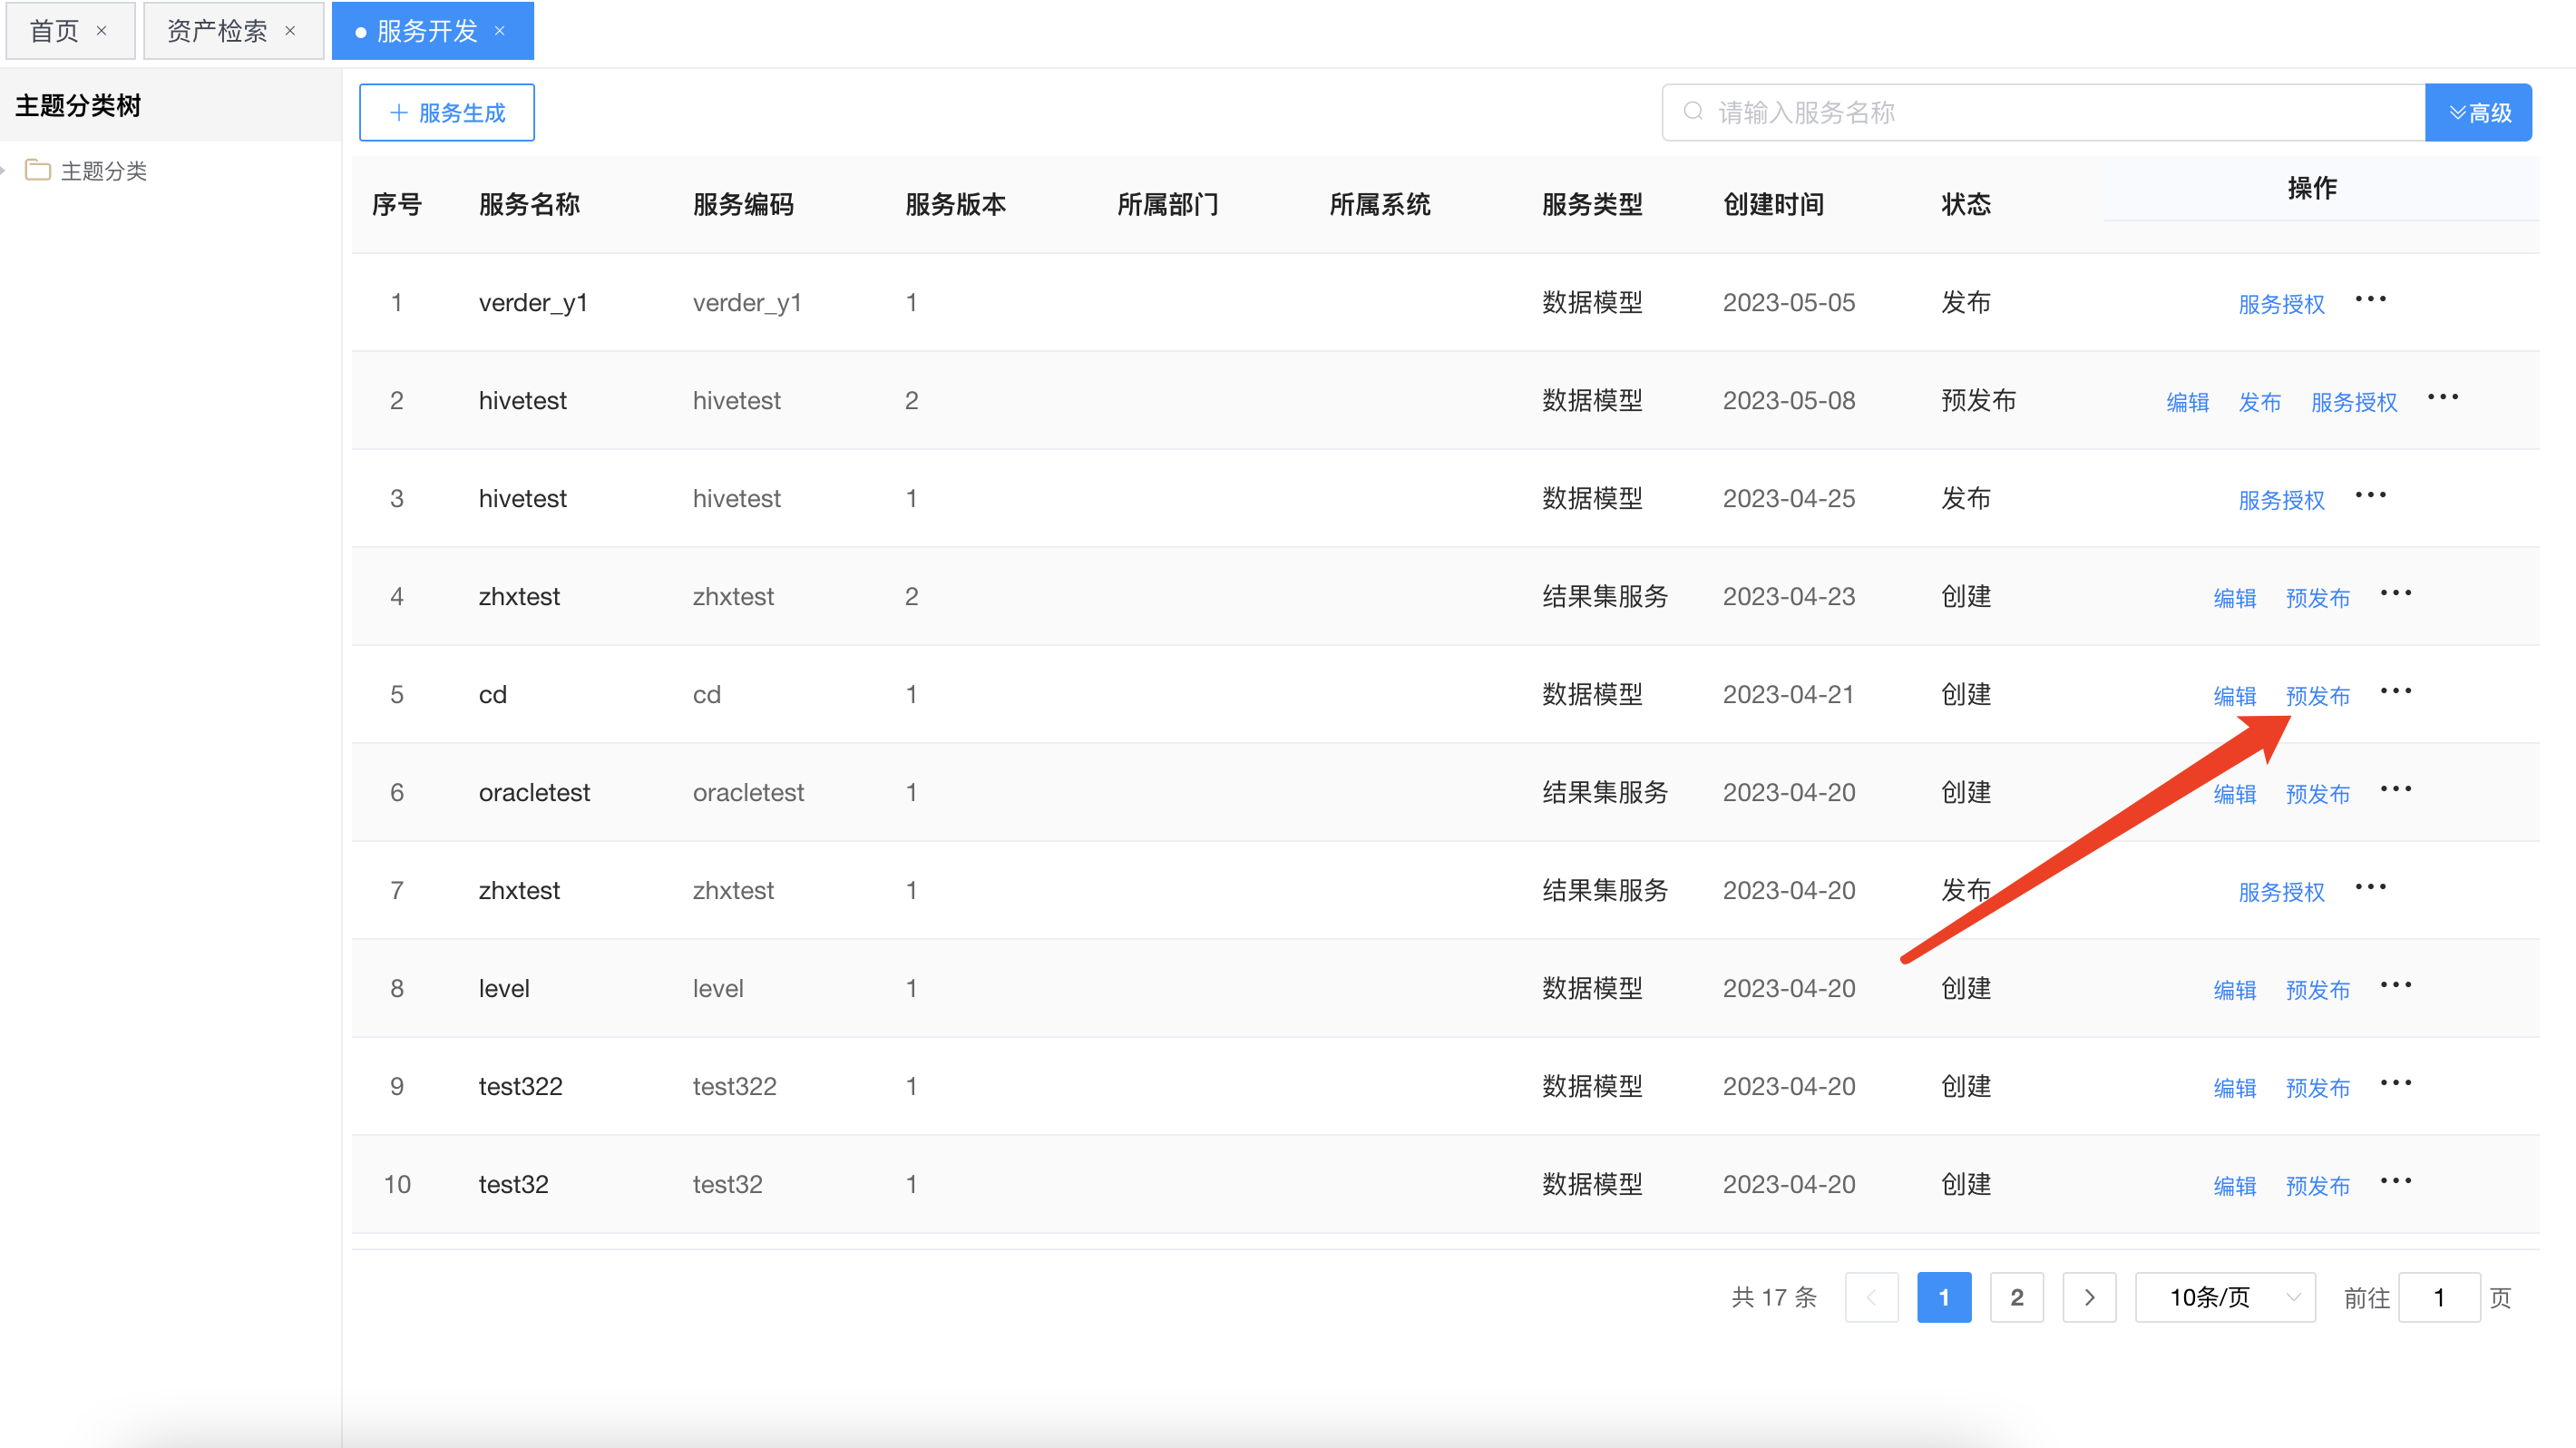Go to previous page arrow

point(1871,1297)
